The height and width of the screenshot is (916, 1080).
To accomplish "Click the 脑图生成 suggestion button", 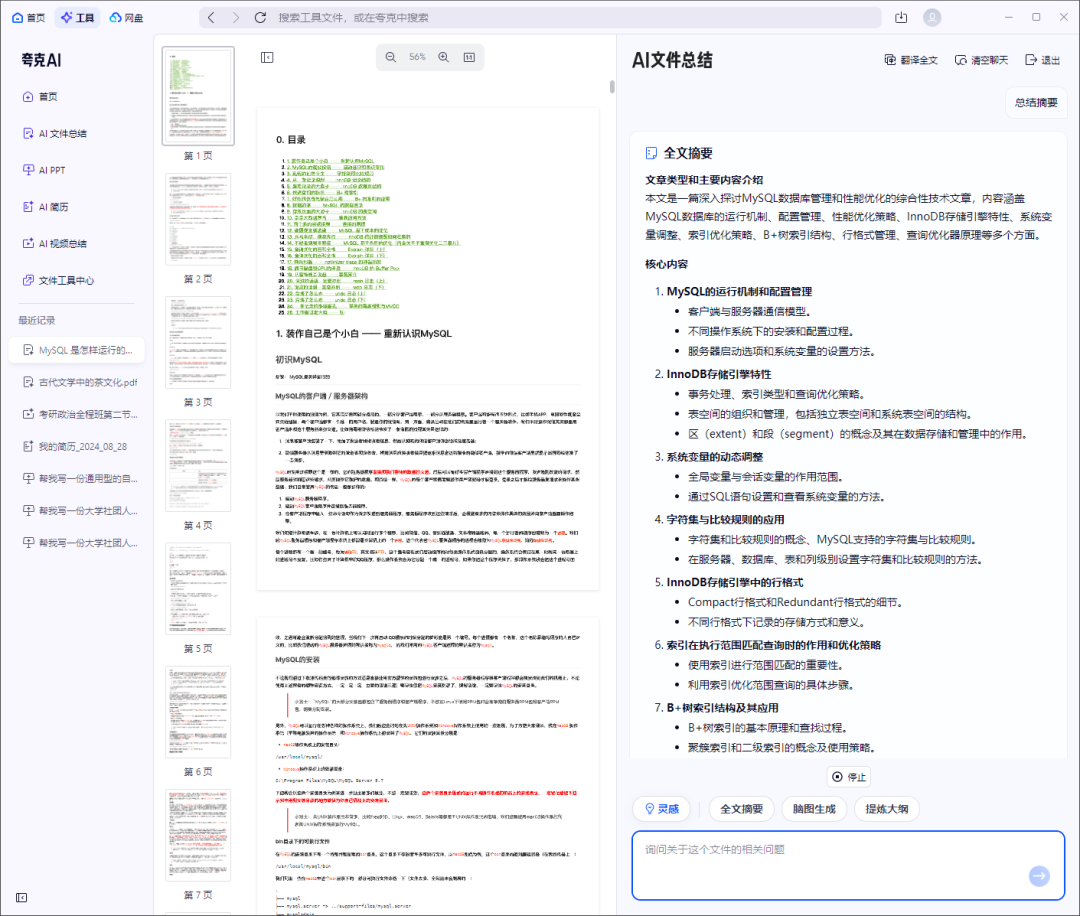I will pos(814,809).
